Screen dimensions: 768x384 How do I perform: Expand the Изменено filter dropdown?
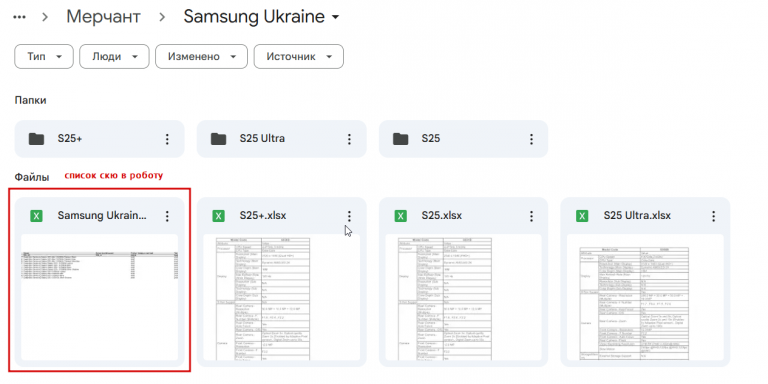click(201, 57)
